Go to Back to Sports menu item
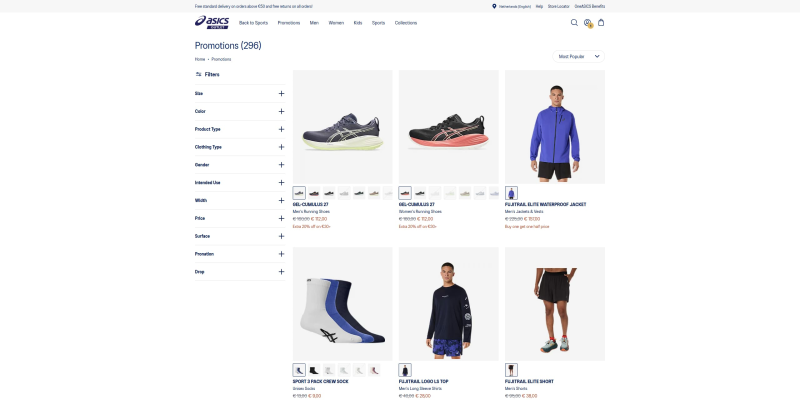 click(253, 23)
